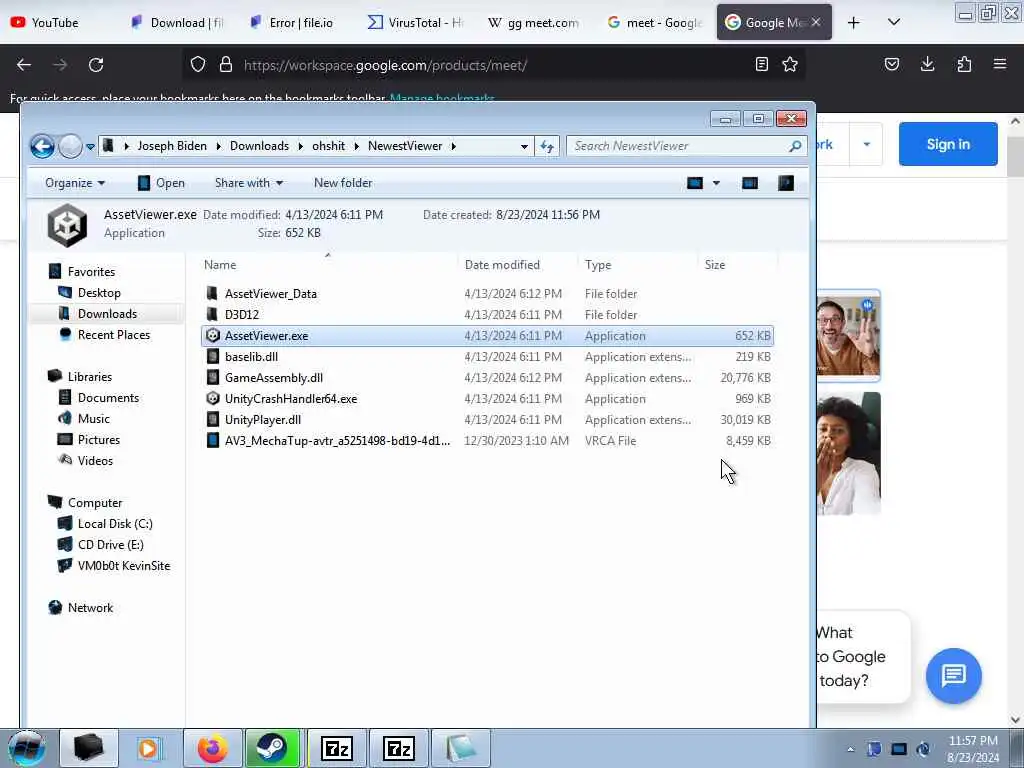This screenshot has width=1024, height=768.
Task: Change your view icon in Explorer
Action: coord(695,183)
